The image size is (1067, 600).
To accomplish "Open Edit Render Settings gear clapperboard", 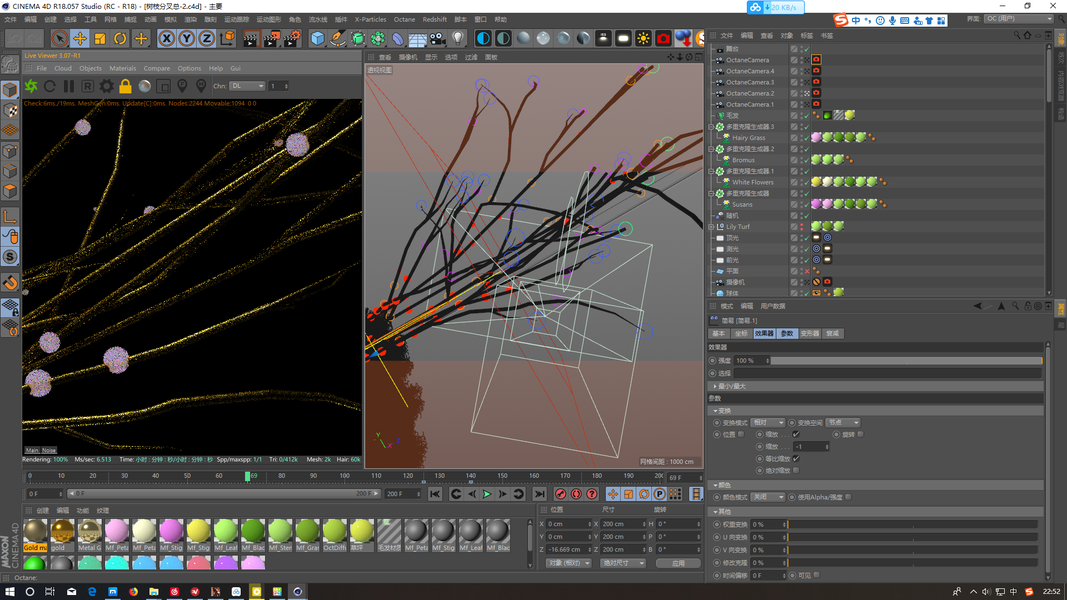I will 291,39.
